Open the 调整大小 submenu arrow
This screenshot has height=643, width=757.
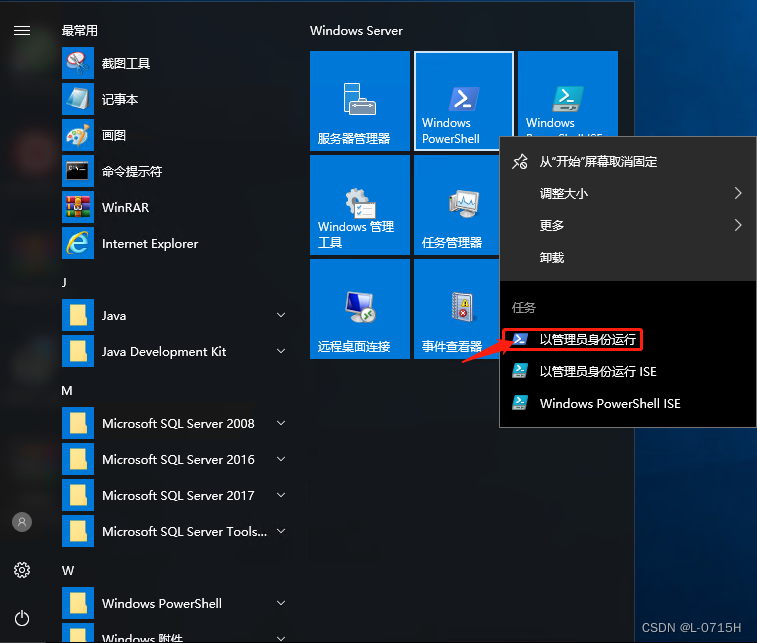[x=738, y=193]
